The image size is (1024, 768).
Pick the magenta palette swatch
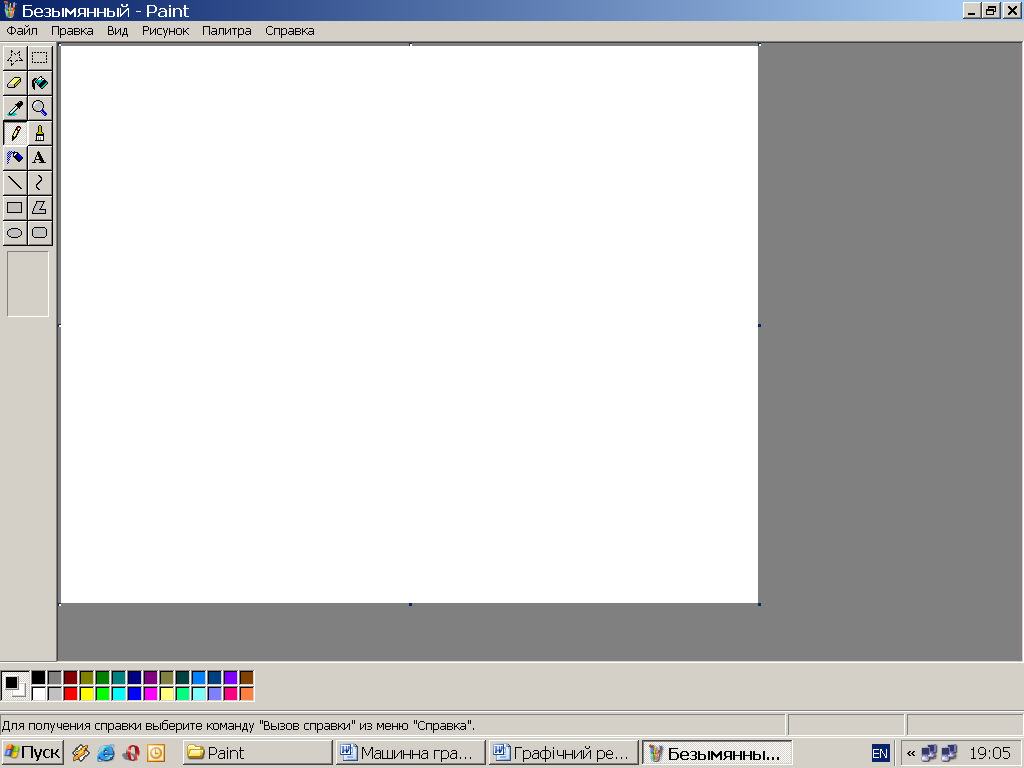pos(150,694)
